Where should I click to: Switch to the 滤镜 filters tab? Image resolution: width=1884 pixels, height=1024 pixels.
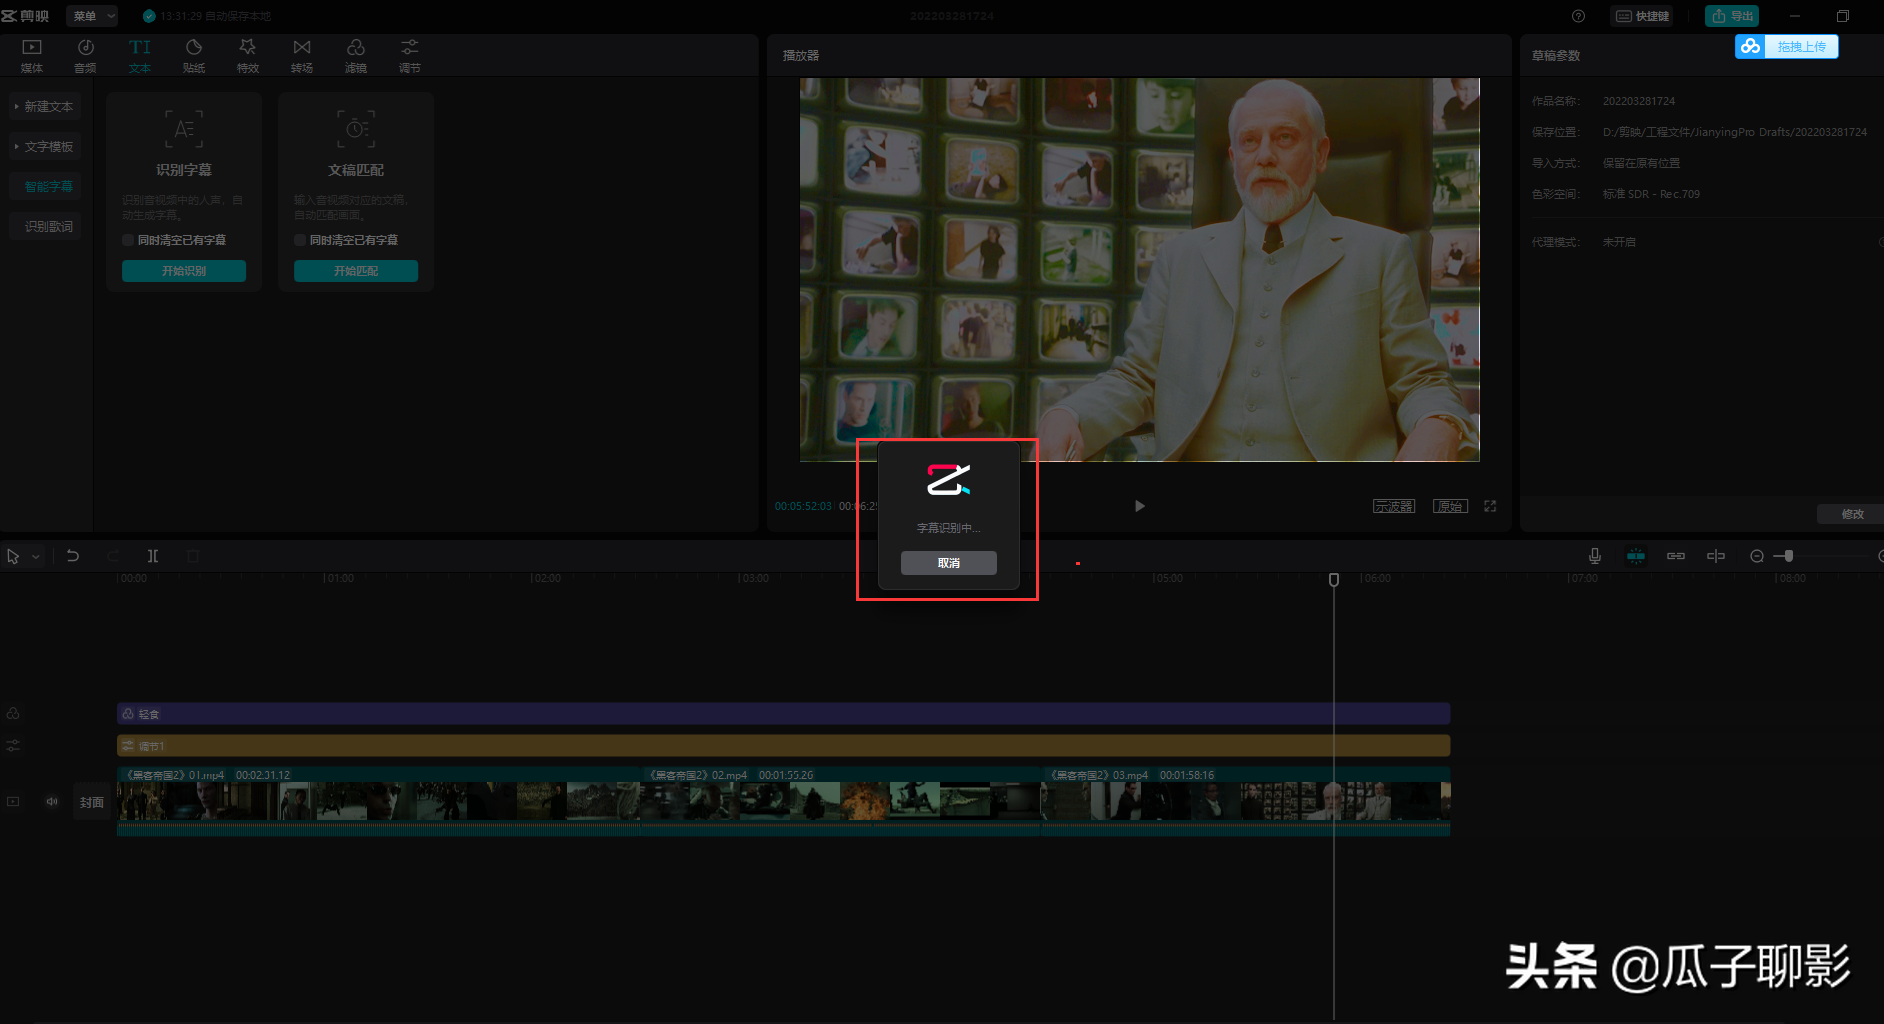tap(356, 56)
